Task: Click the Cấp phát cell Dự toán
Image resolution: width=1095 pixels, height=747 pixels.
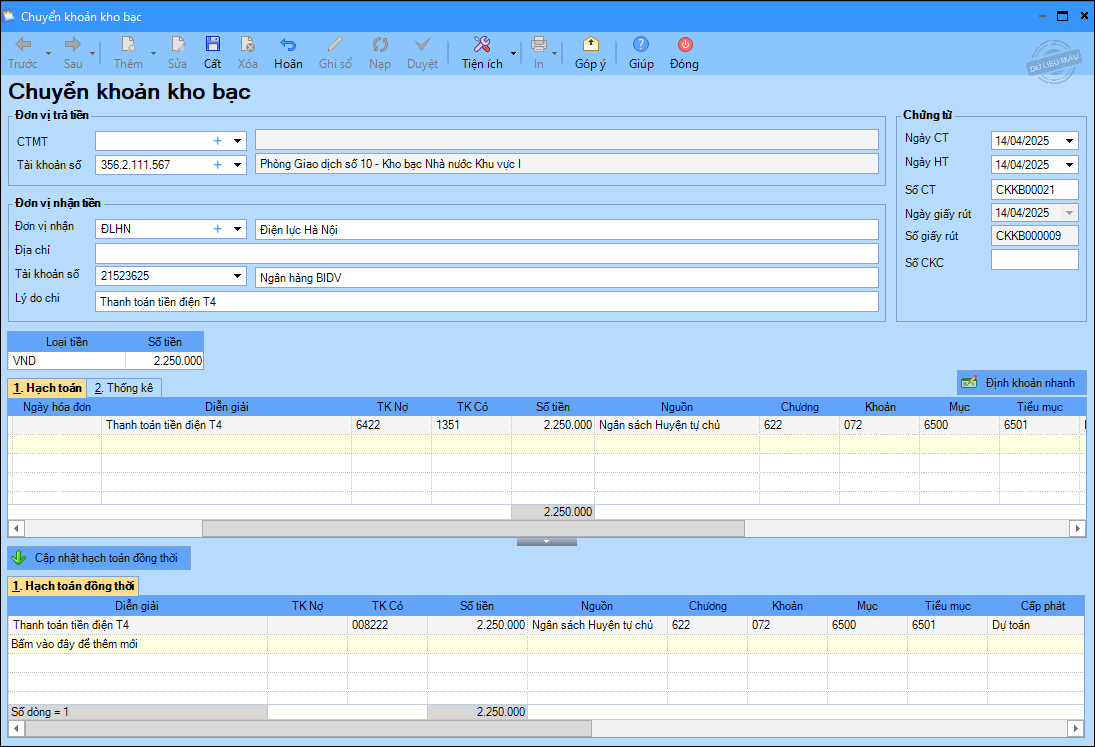Action: click(x=1036, y=625)
